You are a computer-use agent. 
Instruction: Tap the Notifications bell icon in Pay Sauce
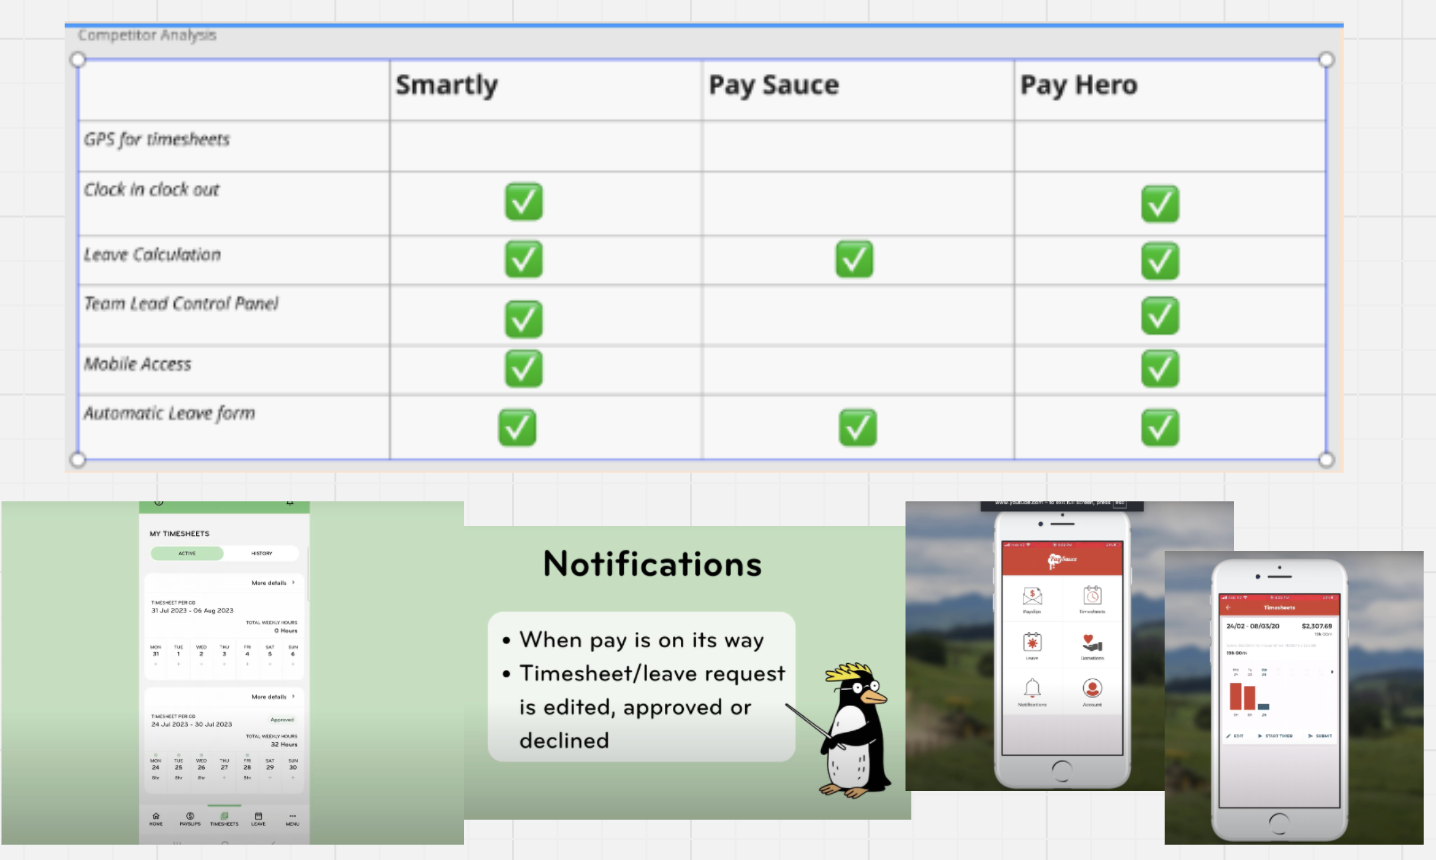click(x=1032, y=689)
